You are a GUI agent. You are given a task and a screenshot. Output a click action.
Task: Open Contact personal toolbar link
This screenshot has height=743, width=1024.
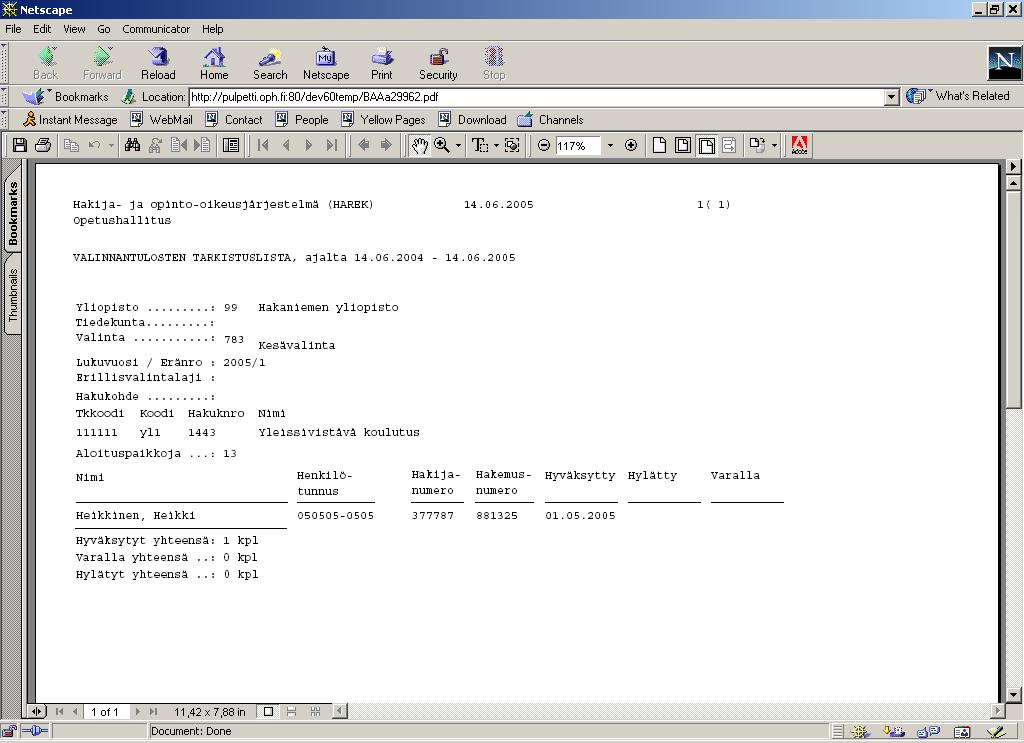tap(234, 119)
